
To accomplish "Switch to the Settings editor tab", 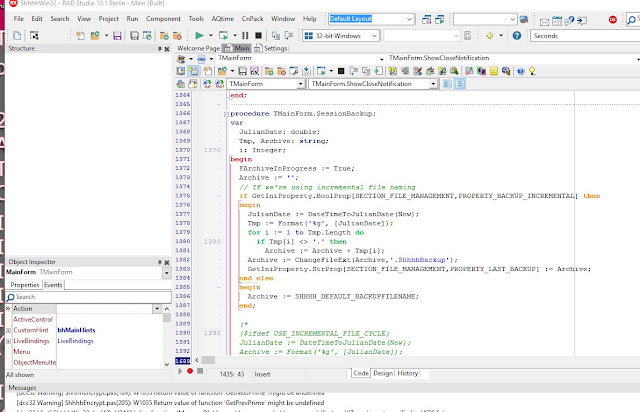I will pos(271,48).
